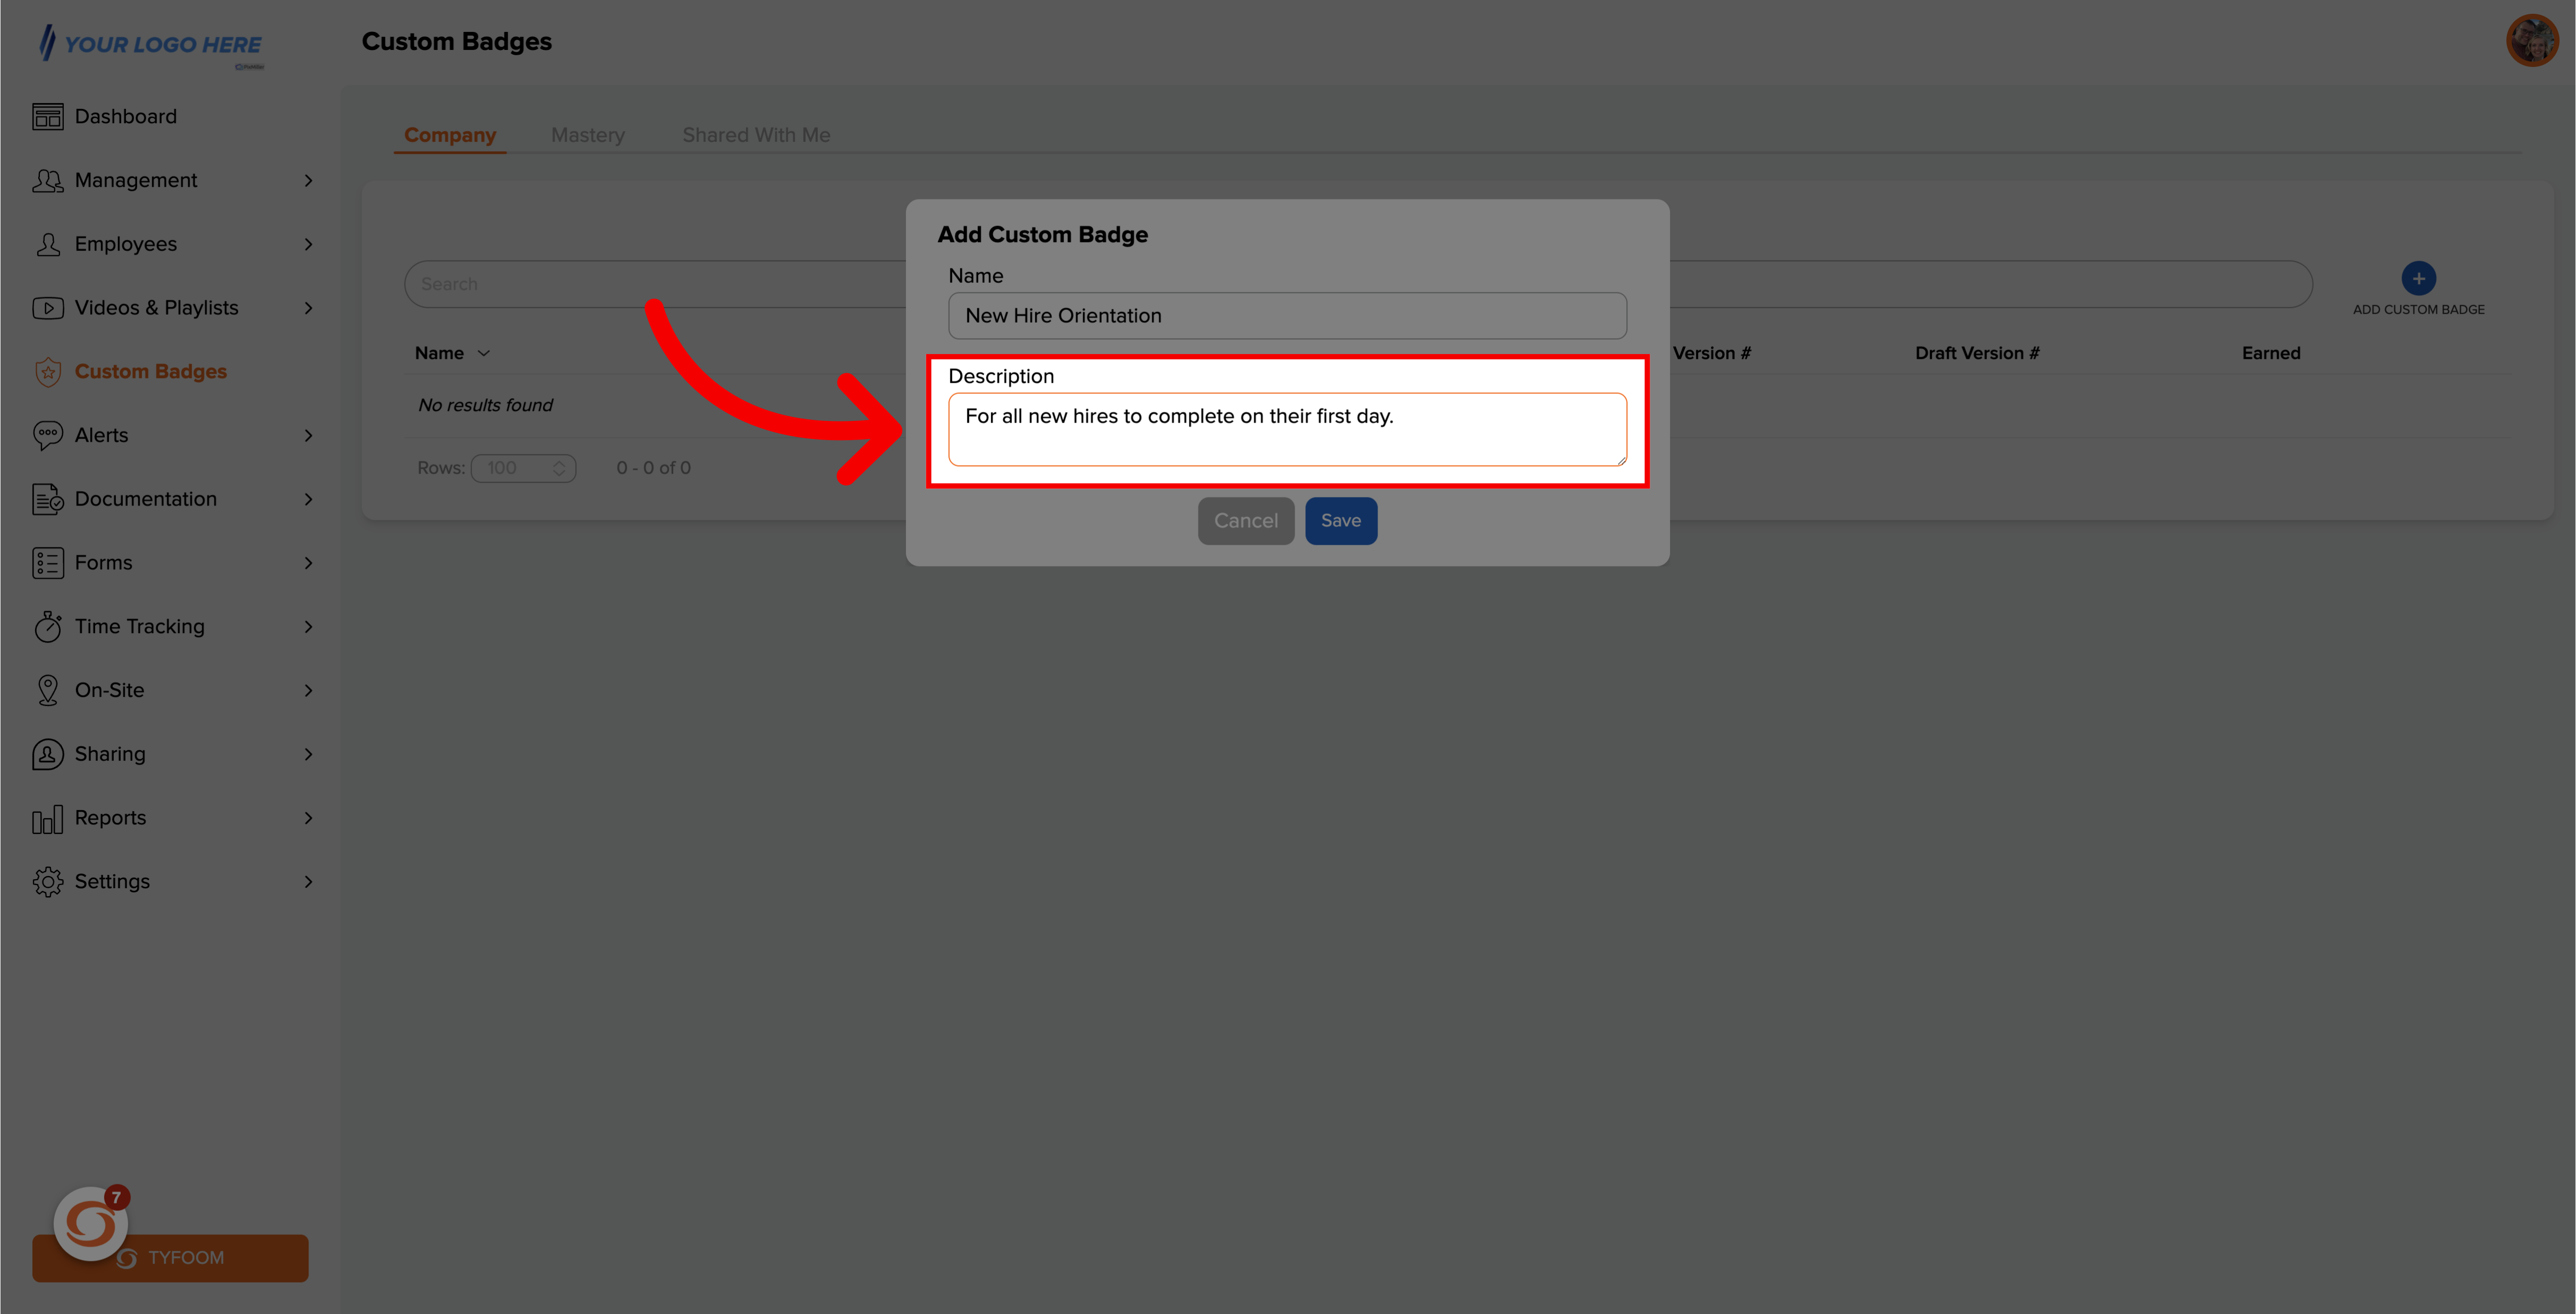The height and width of the screenshot is (1314, 2576).
Task: Click the Draft Version # column header
Action: pos(1976,353)
